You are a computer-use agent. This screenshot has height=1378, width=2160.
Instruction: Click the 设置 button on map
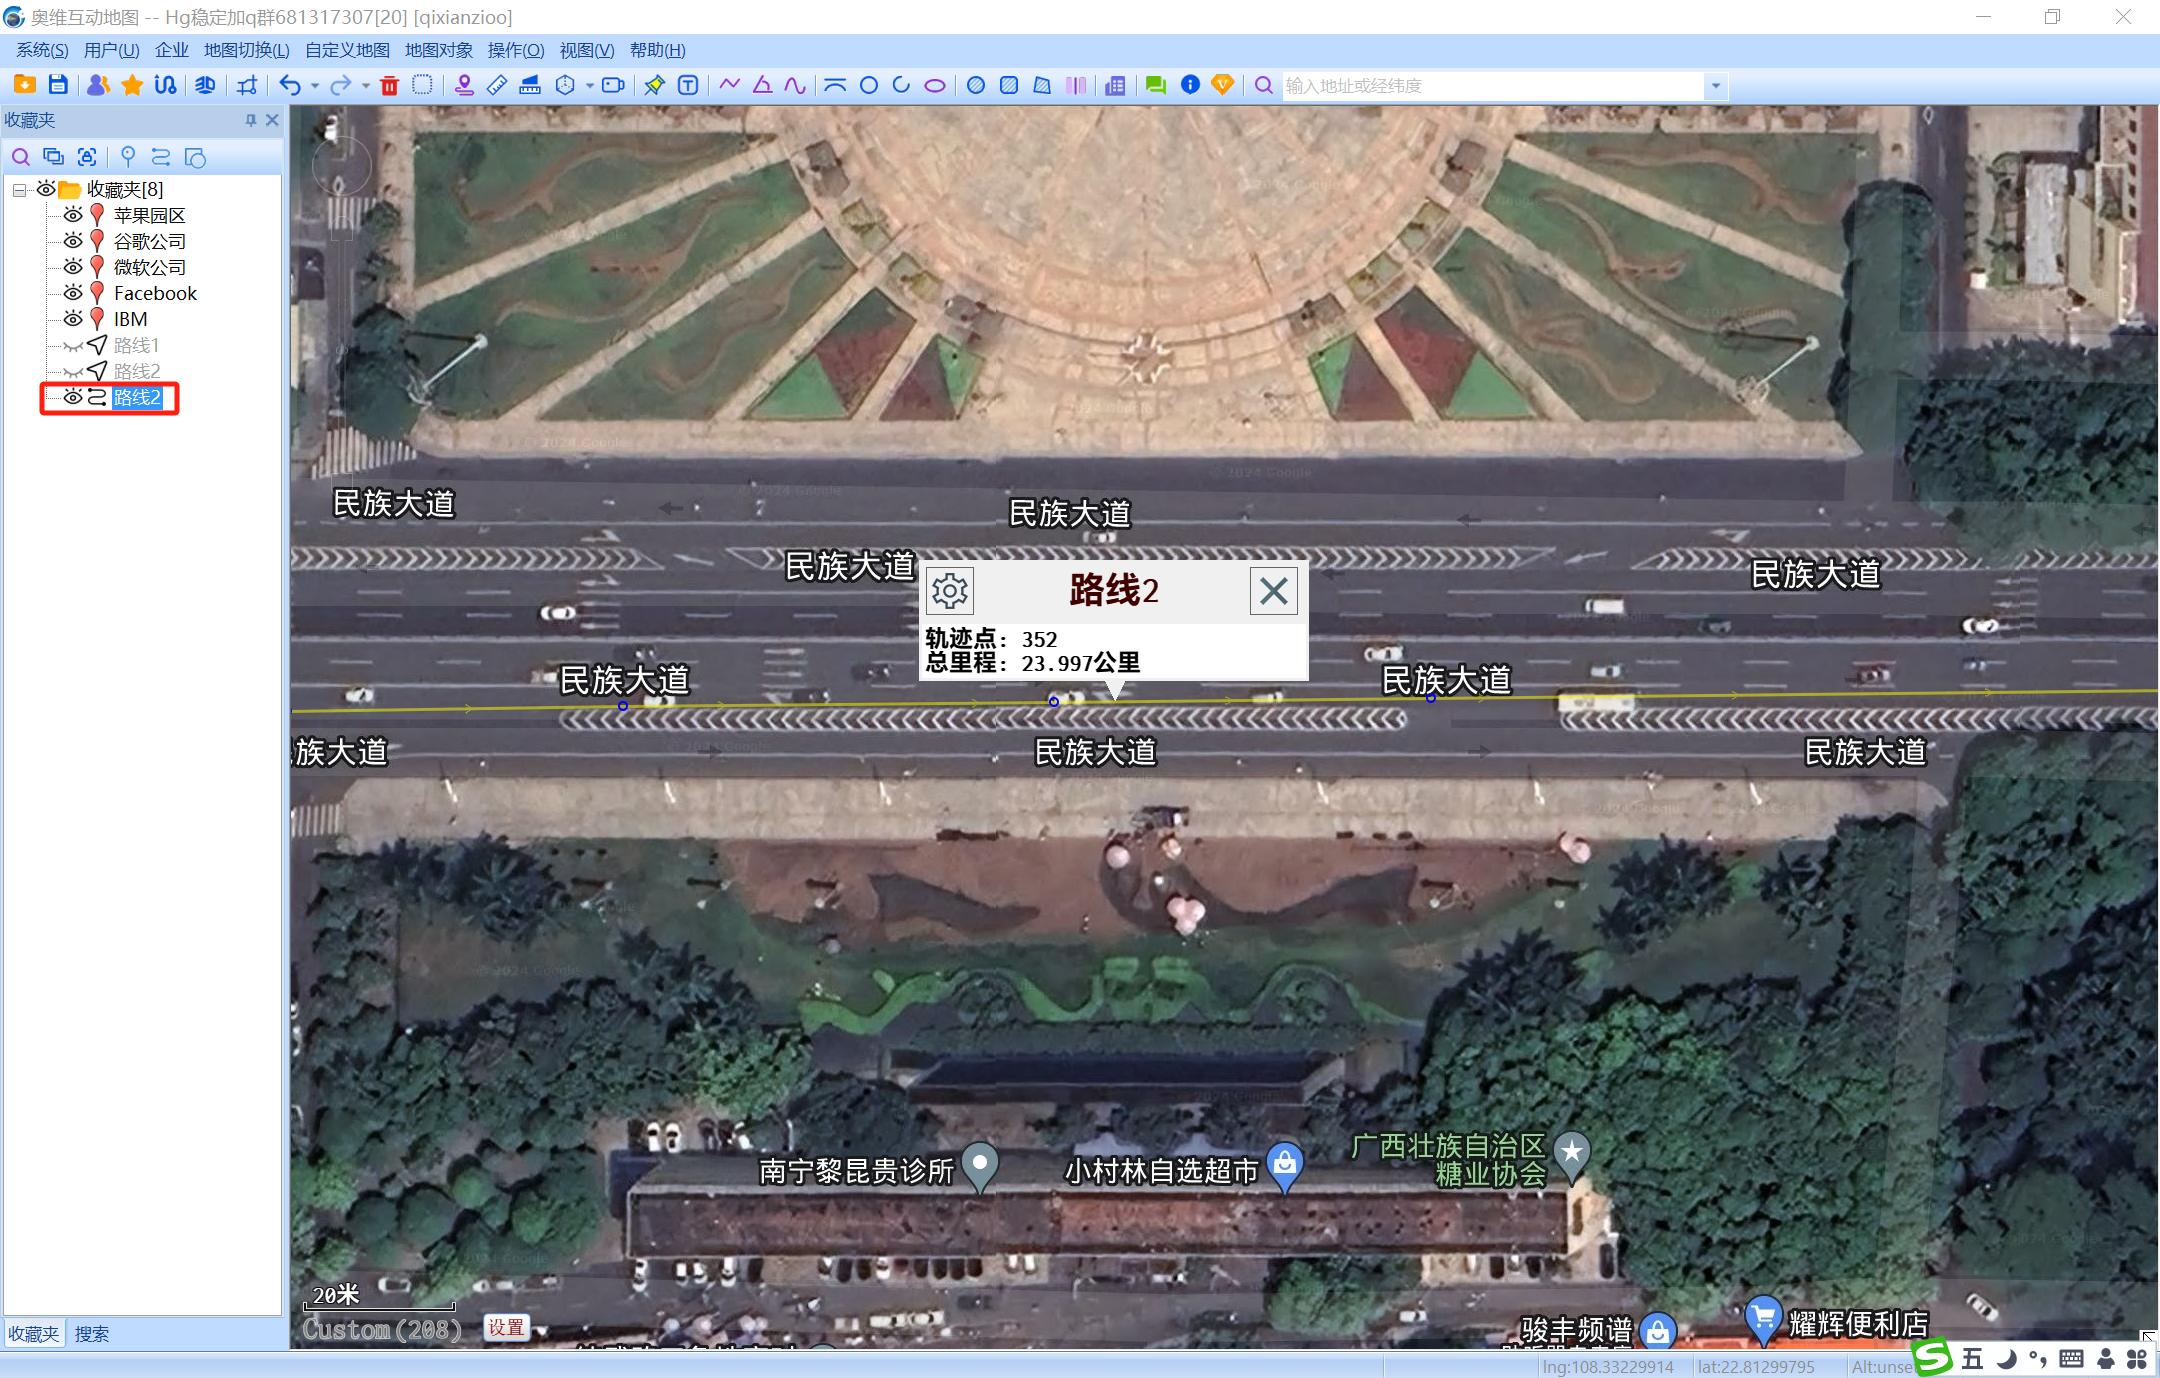click(506, 1327)
